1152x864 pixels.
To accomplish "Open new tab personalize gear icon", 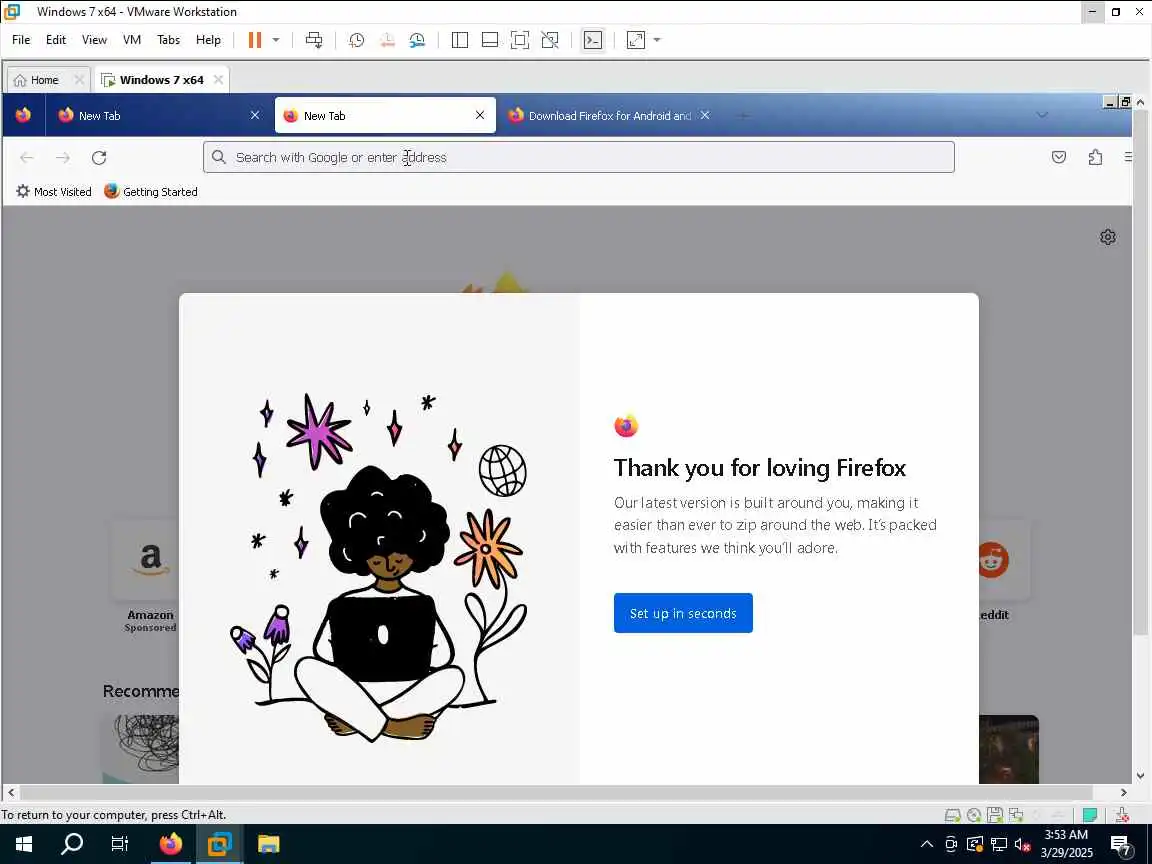I will [x=1108, y=237].
